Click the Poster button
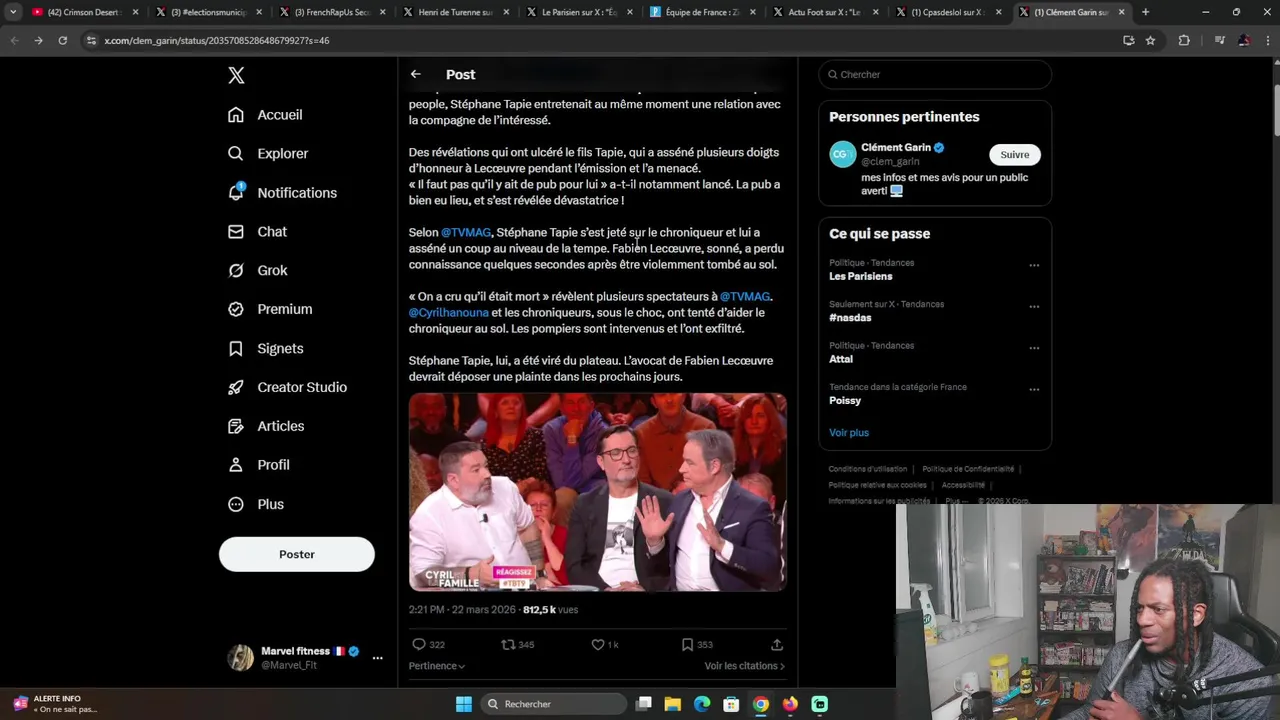The height and width of the screenshot is (720, 1280). (x=297, y=554)
